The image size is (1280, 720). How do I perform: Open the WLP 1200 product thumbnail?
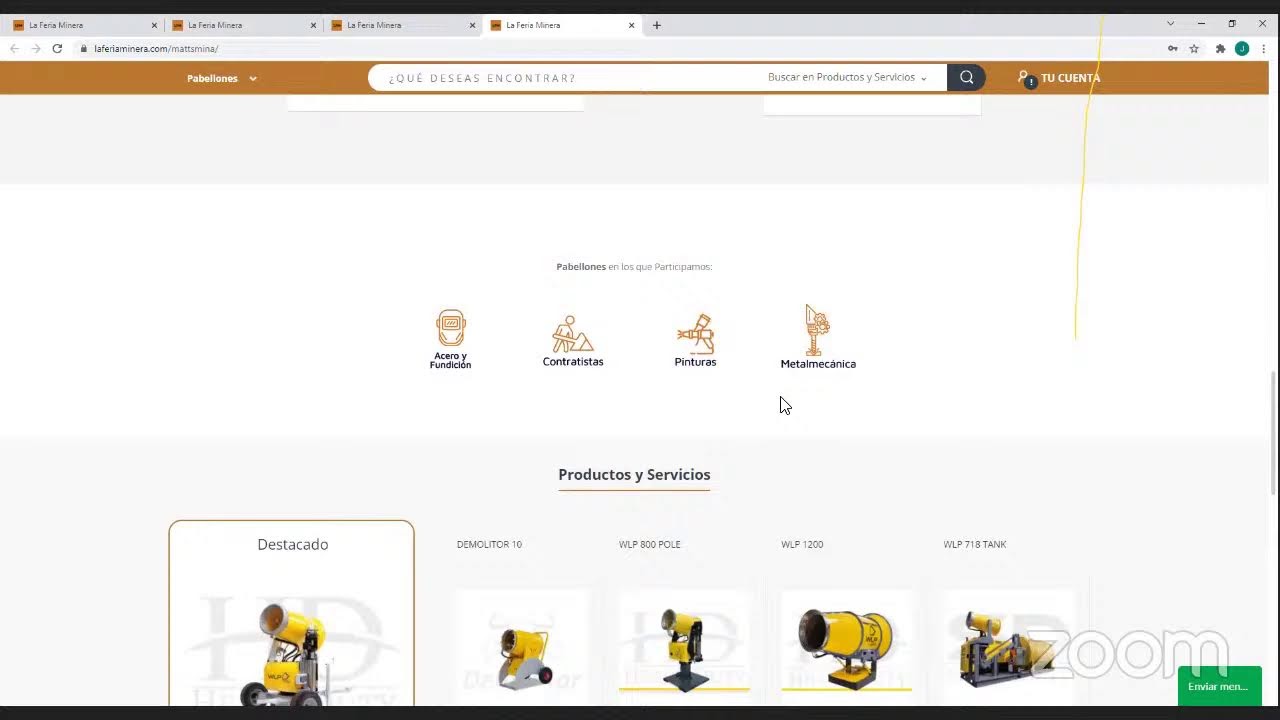click(x=846, y=648)
